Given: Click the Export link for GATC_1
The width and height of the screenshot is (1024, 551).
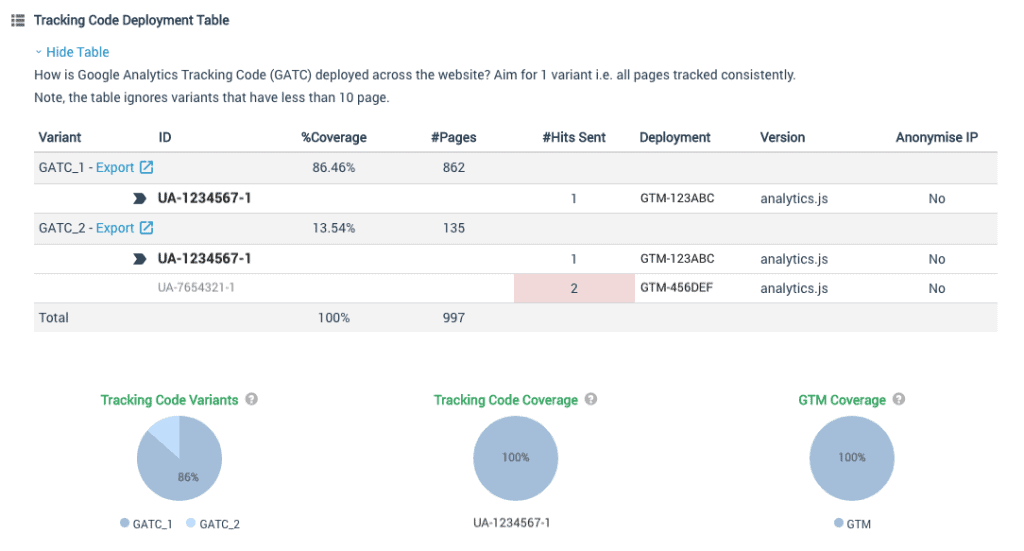Looking at the screenshot, I should (115, 167).
